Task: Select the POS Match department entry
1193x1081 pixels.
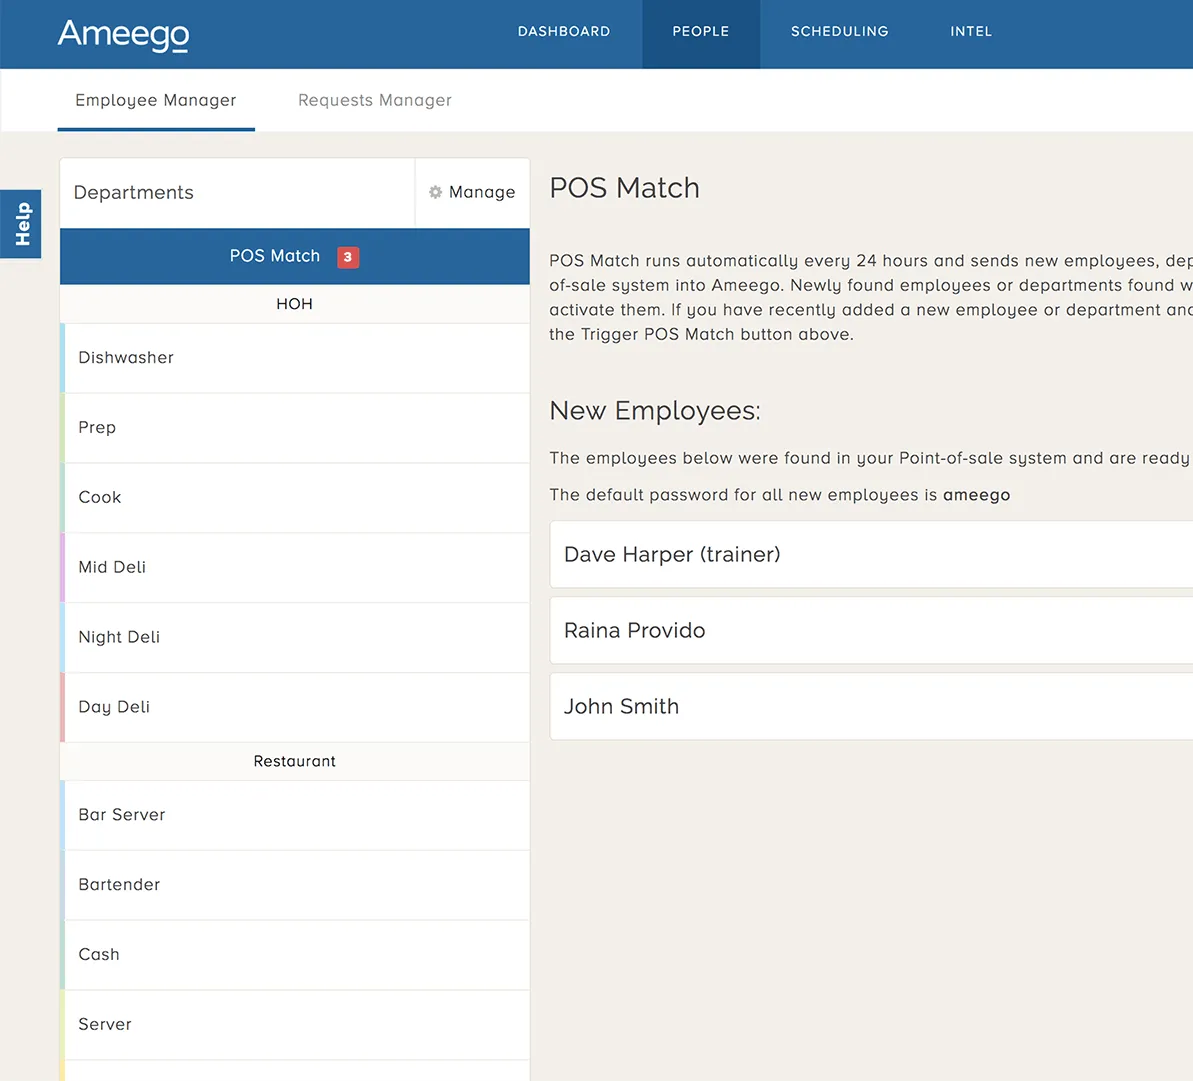Action: click(x=275, y=256)
